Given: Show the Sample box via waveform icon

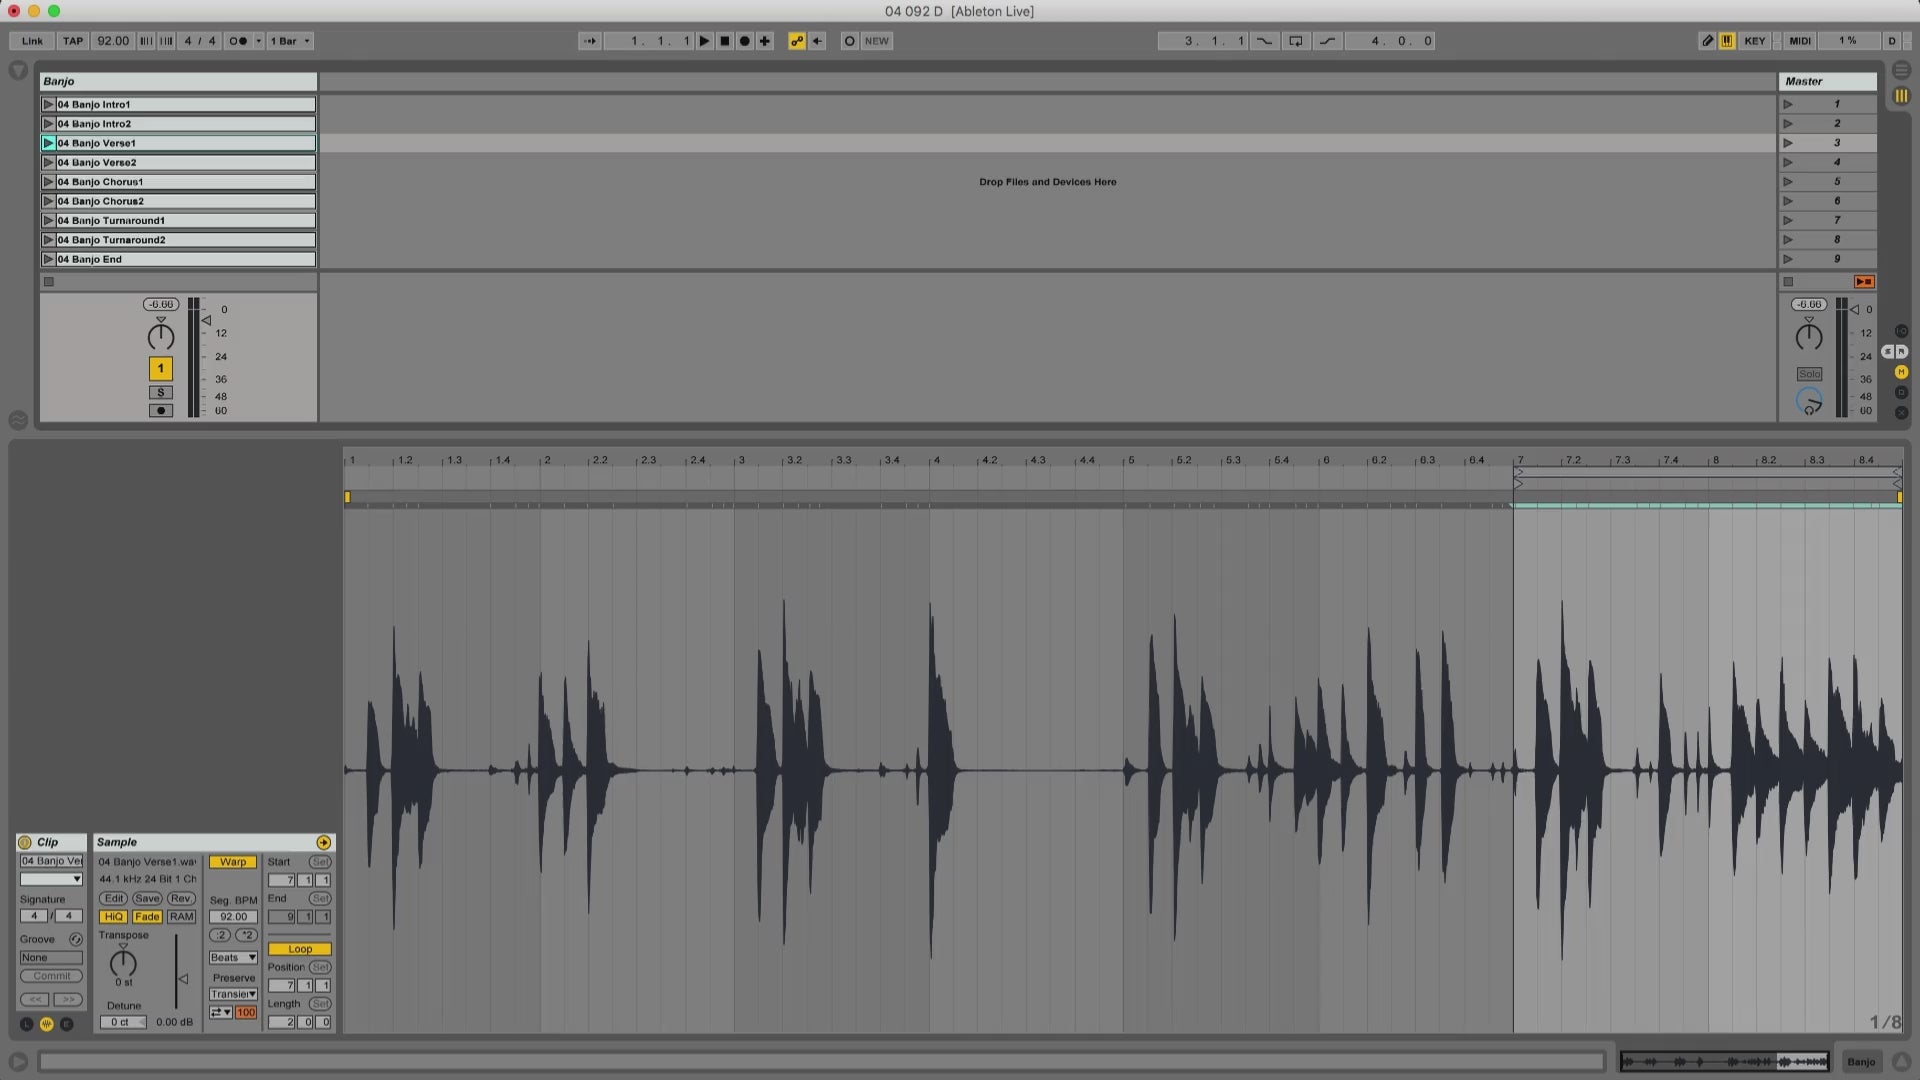Looking at the screenshot, I should coord(46,1024).
